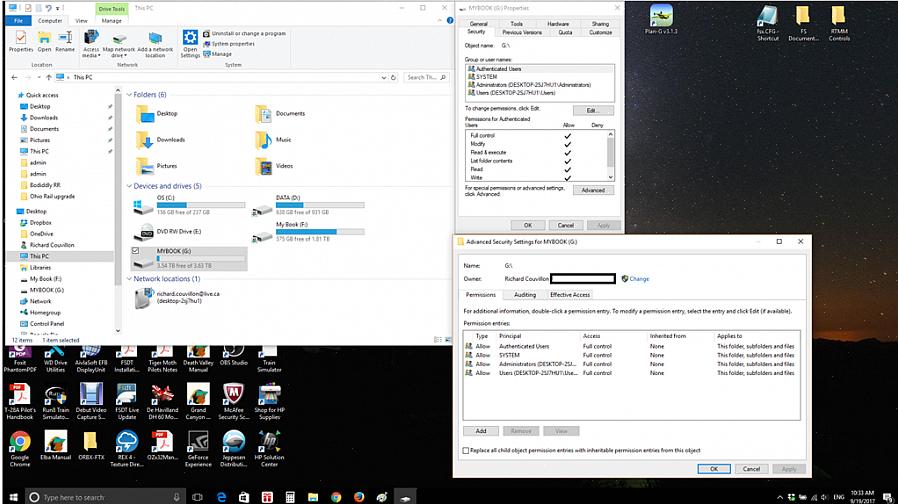898x504 pixels.
Task: Collapse the Network locations section
Action: tap(130, 279)
